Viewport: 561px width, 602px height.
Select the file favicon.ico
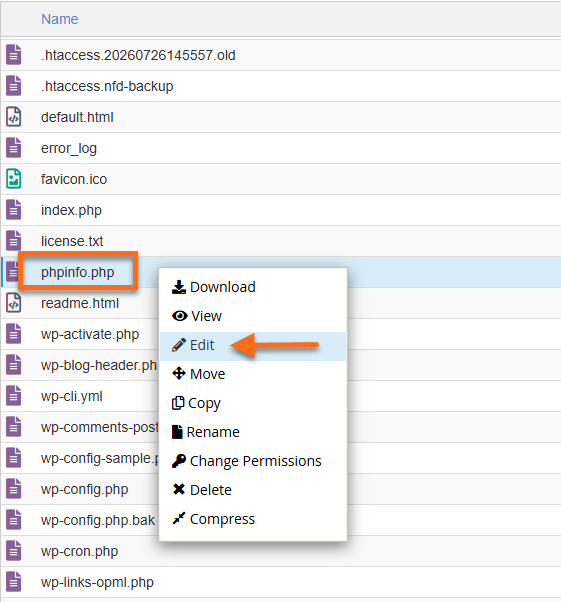(x=74, y=179)
